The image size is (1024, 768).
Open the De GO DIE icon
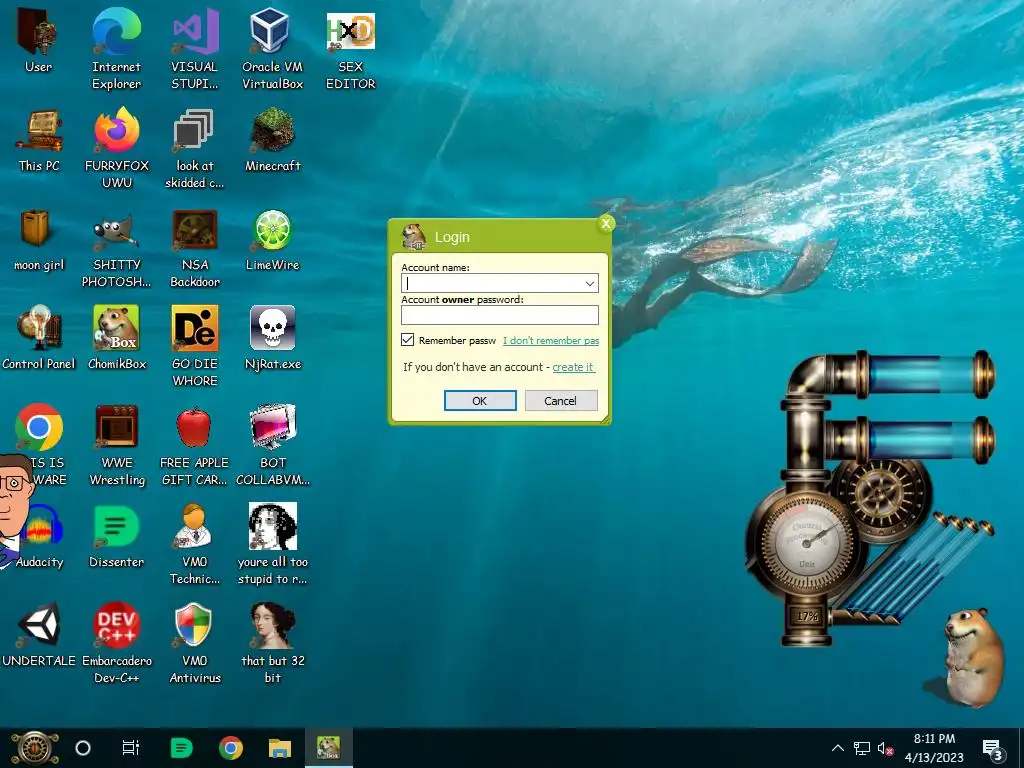click(x=195, y=346)
